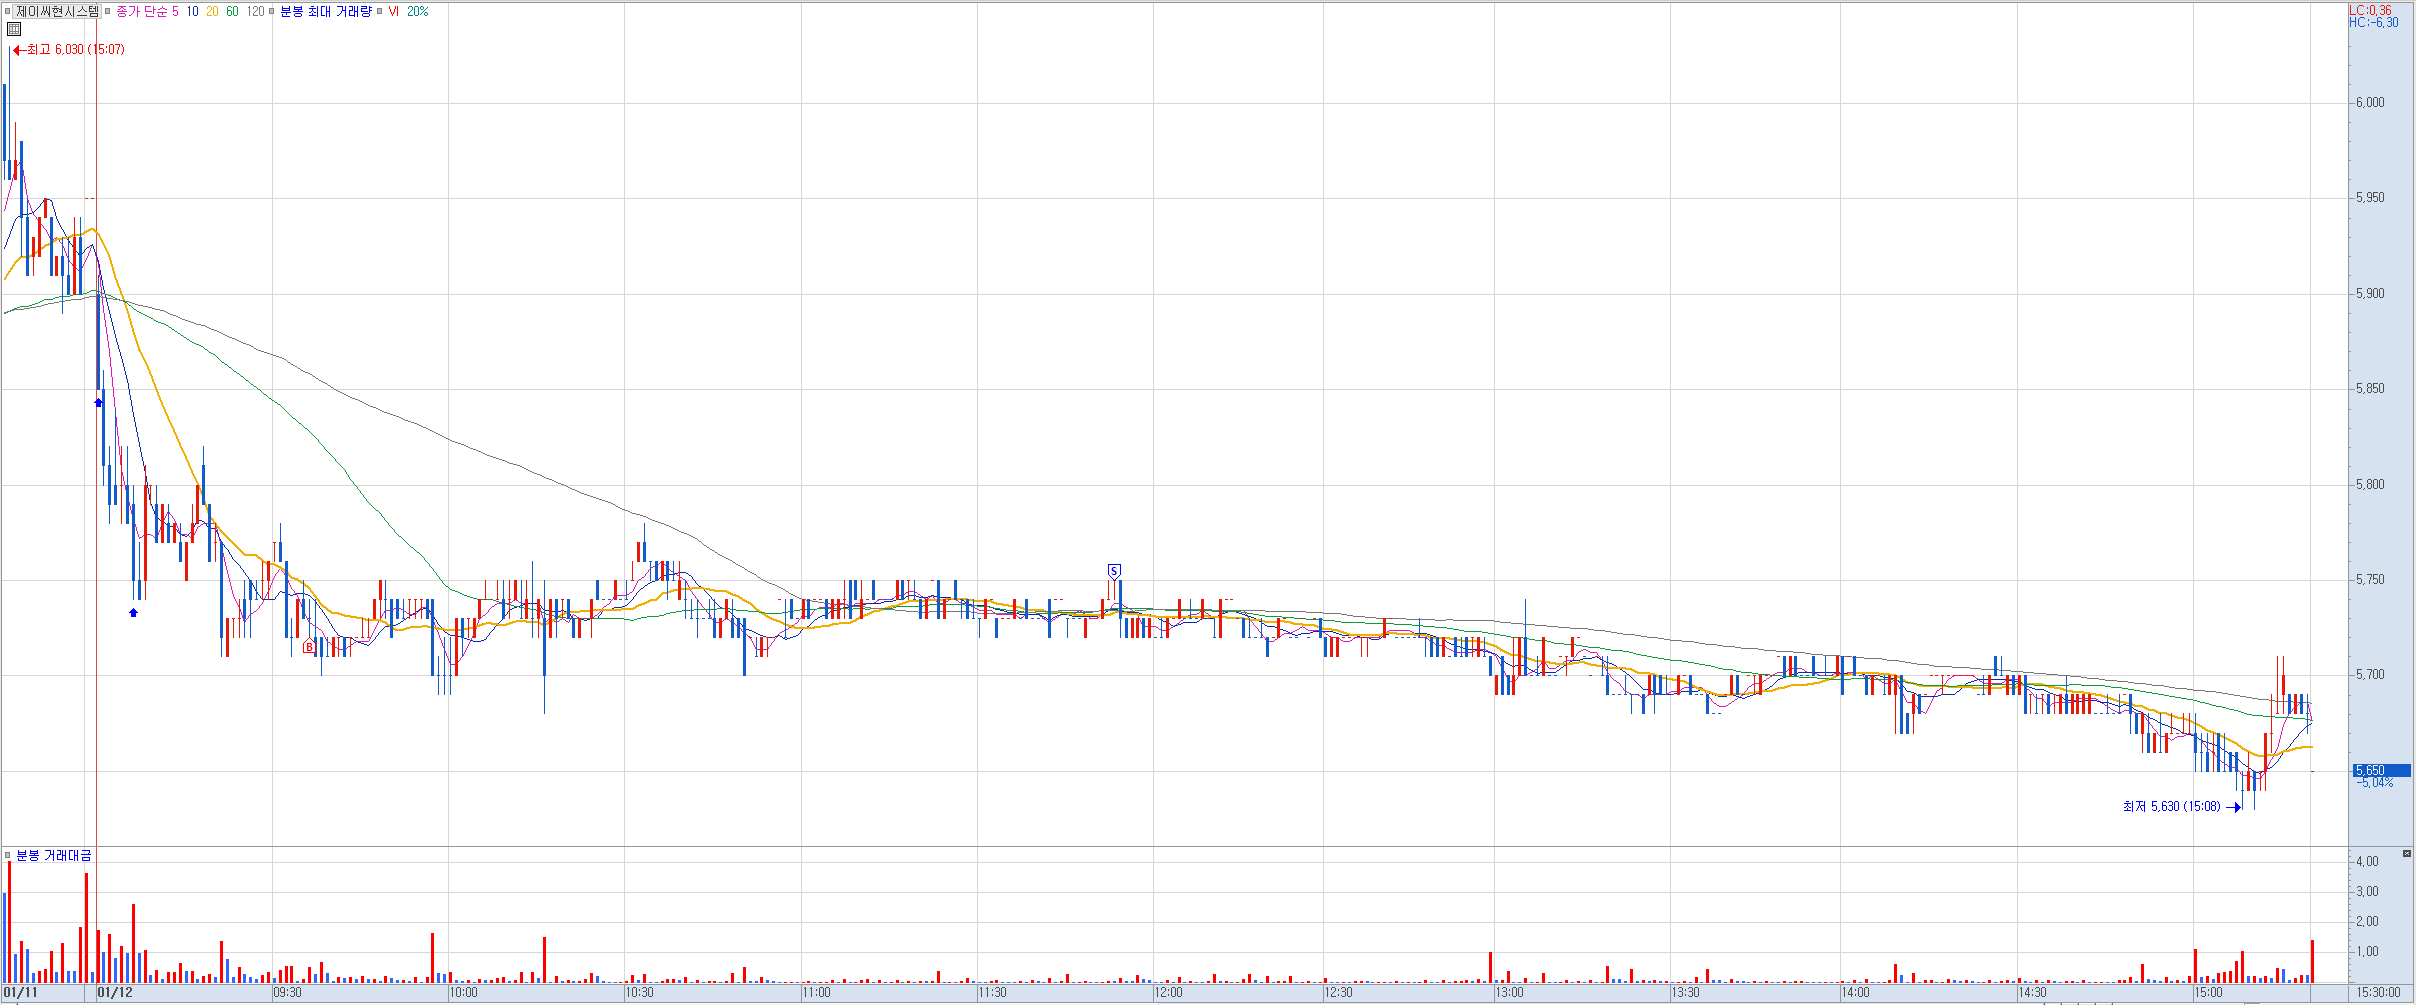Toggle the square marker before 제이씨현시스템
The width and height of the screenshot is (2416, 1005).
click(x=8, y=12)
